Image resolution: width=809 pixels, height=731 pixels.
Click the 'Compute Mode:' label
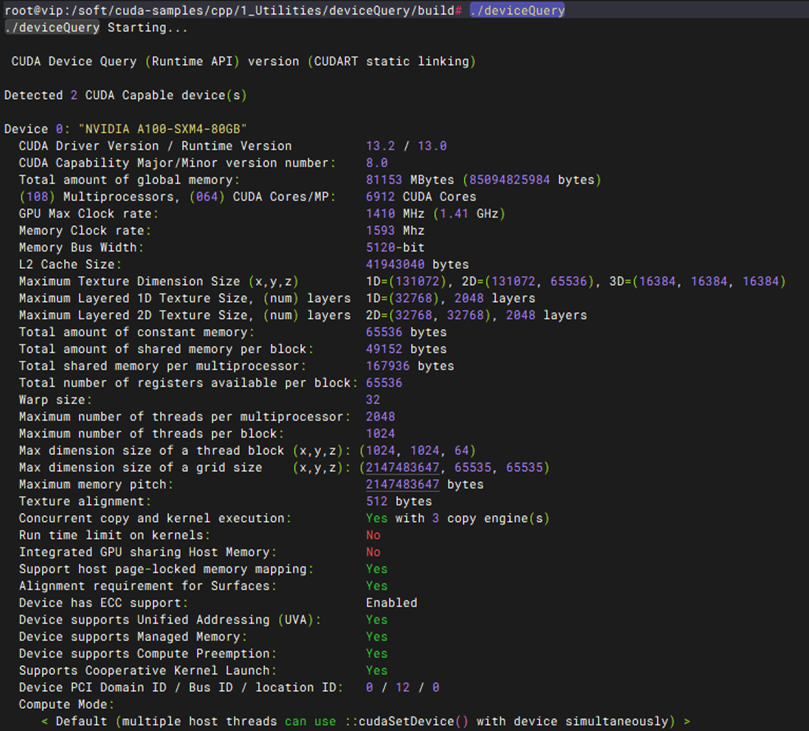click(x=67, y=705)
